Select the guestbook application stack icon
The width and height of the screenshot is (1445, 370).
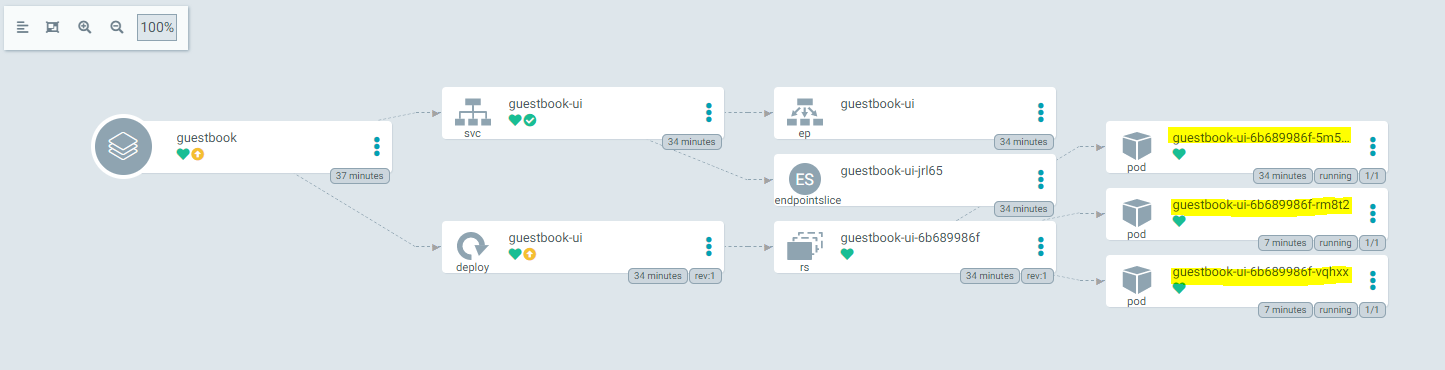[122, 147]
